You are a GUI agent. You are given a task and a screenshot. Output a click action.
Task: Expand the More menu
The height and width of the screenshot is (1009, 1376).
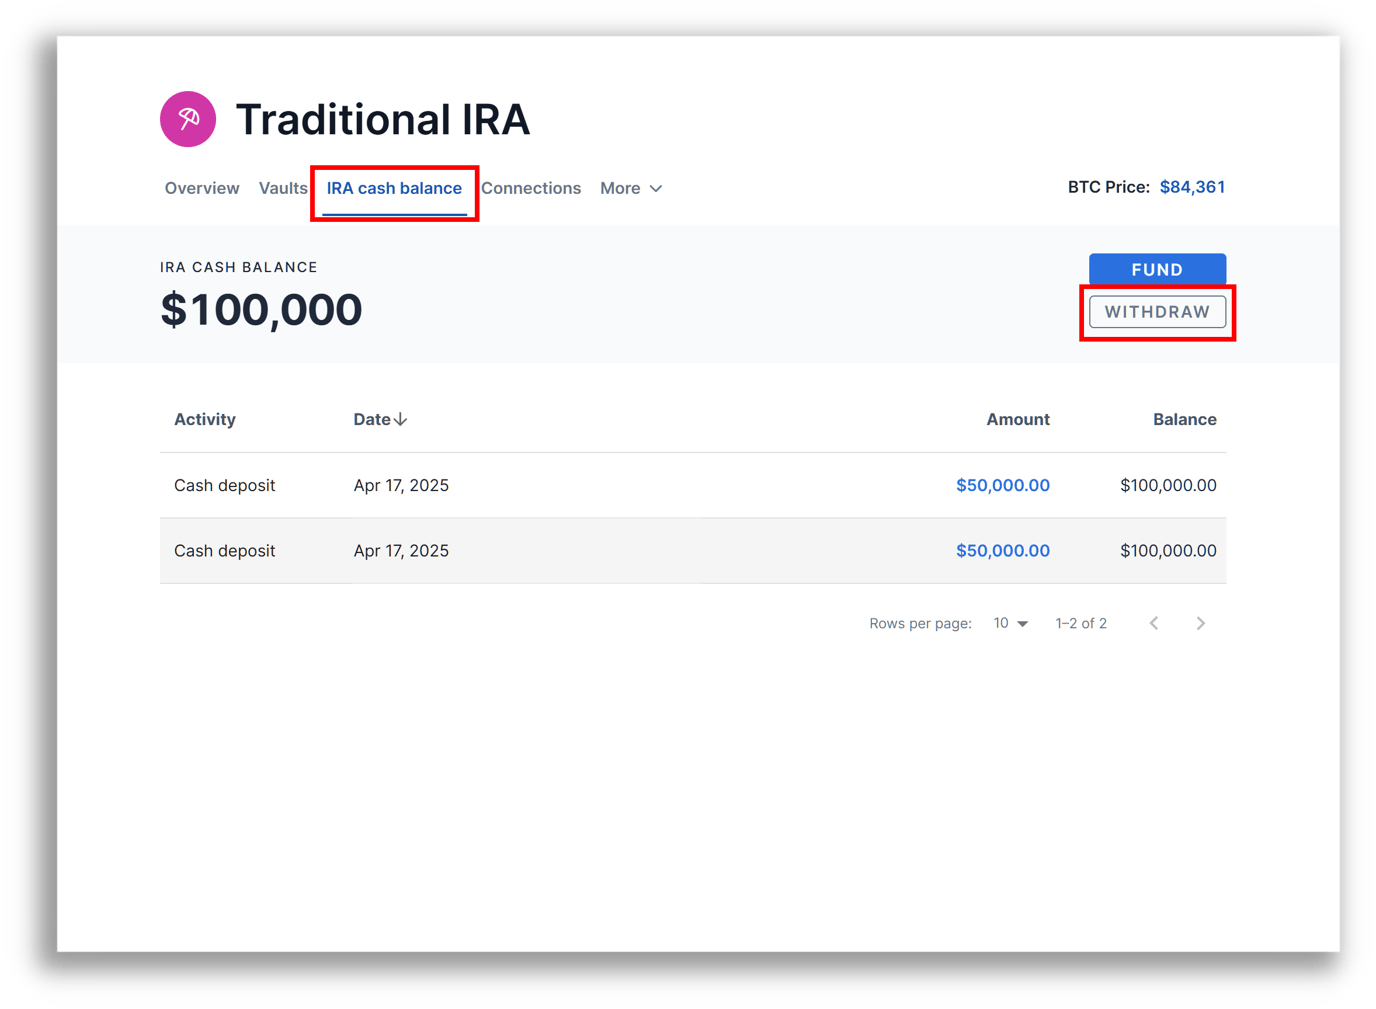coord(631,188)
